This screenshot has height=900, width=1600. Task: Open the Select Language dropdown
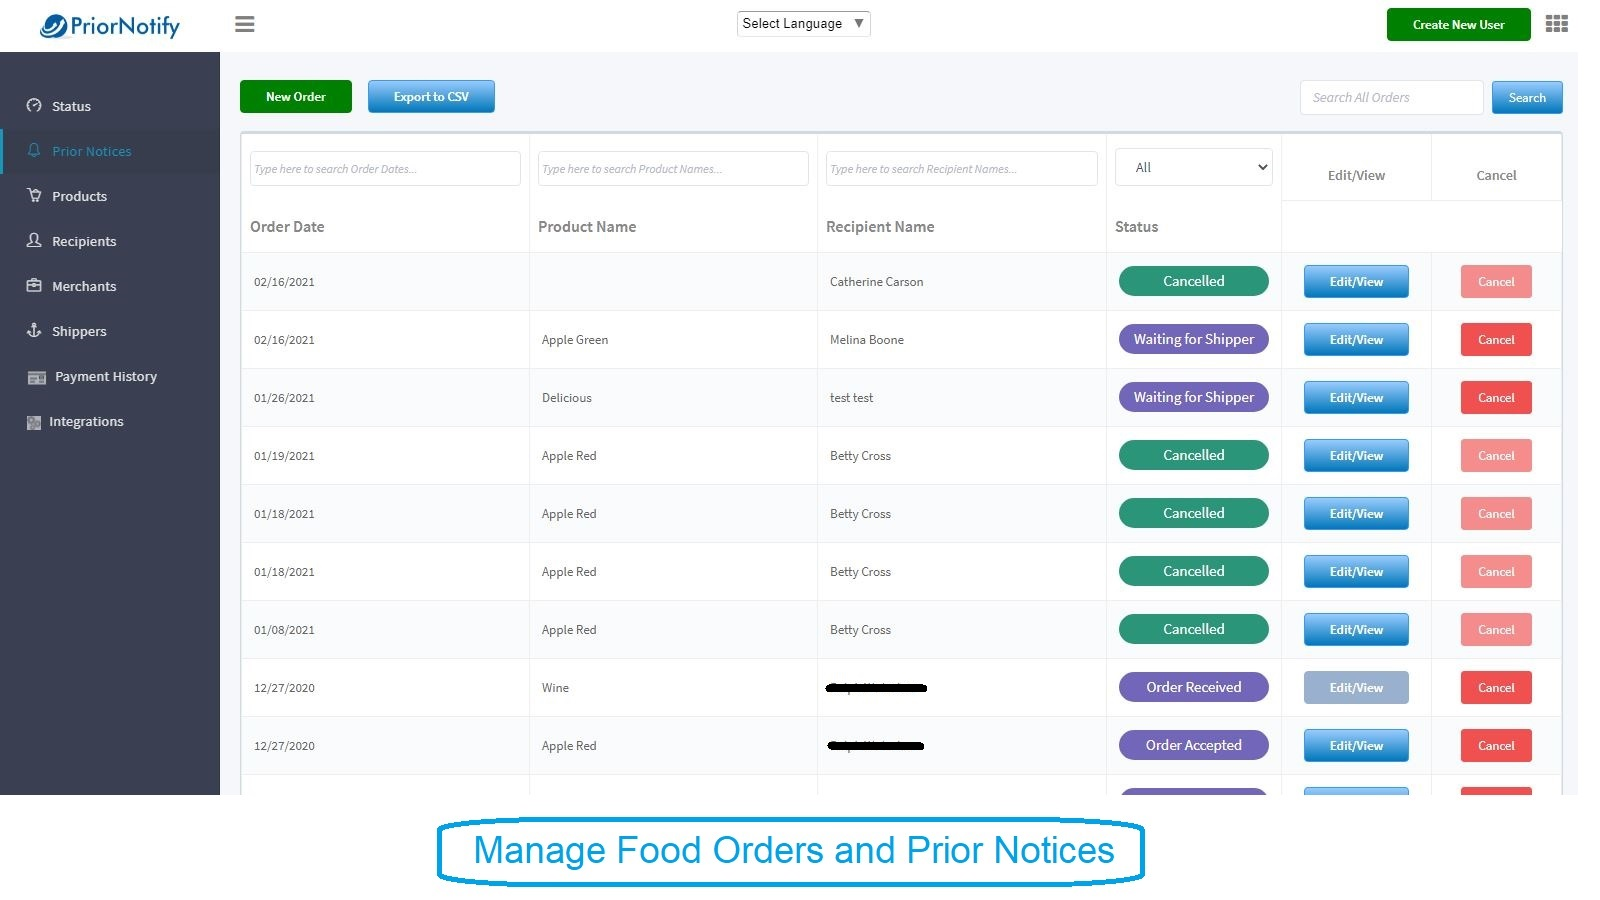coord(803,23)
